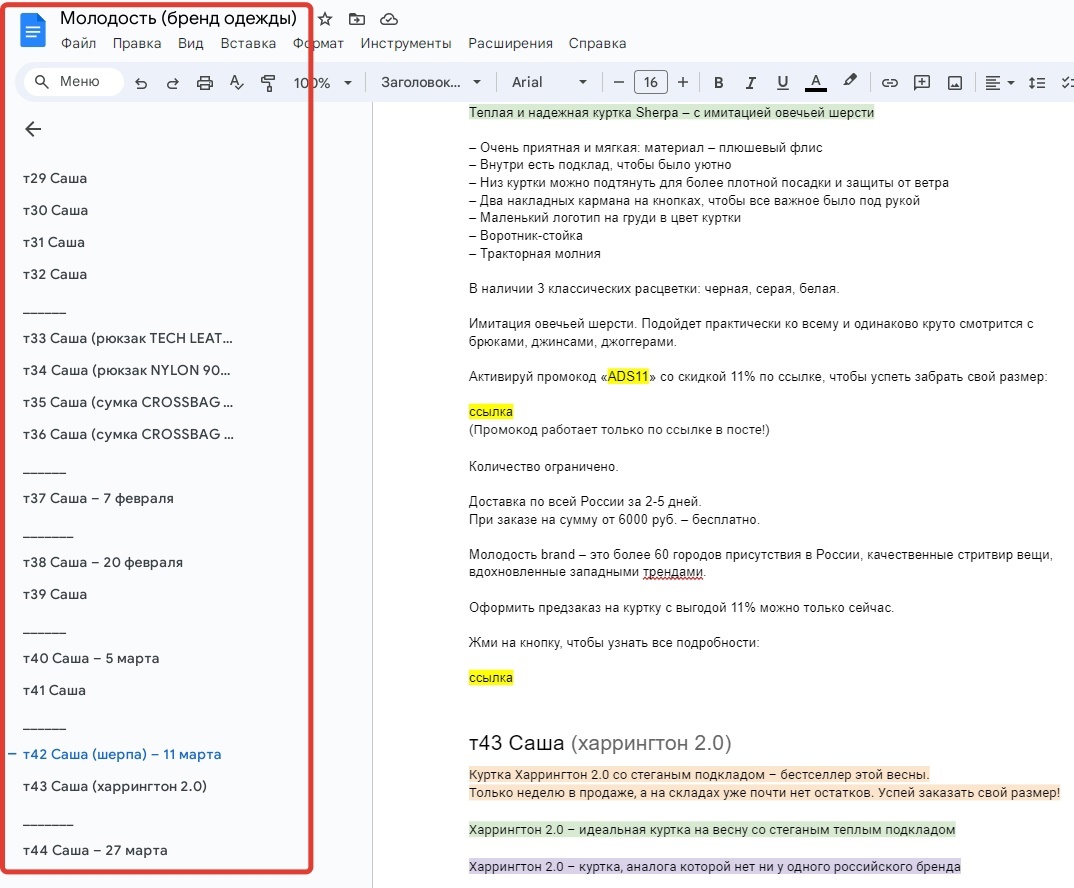Toggle bold formatting
This screenshot has width=1074, height=888.
coord(719,82)
